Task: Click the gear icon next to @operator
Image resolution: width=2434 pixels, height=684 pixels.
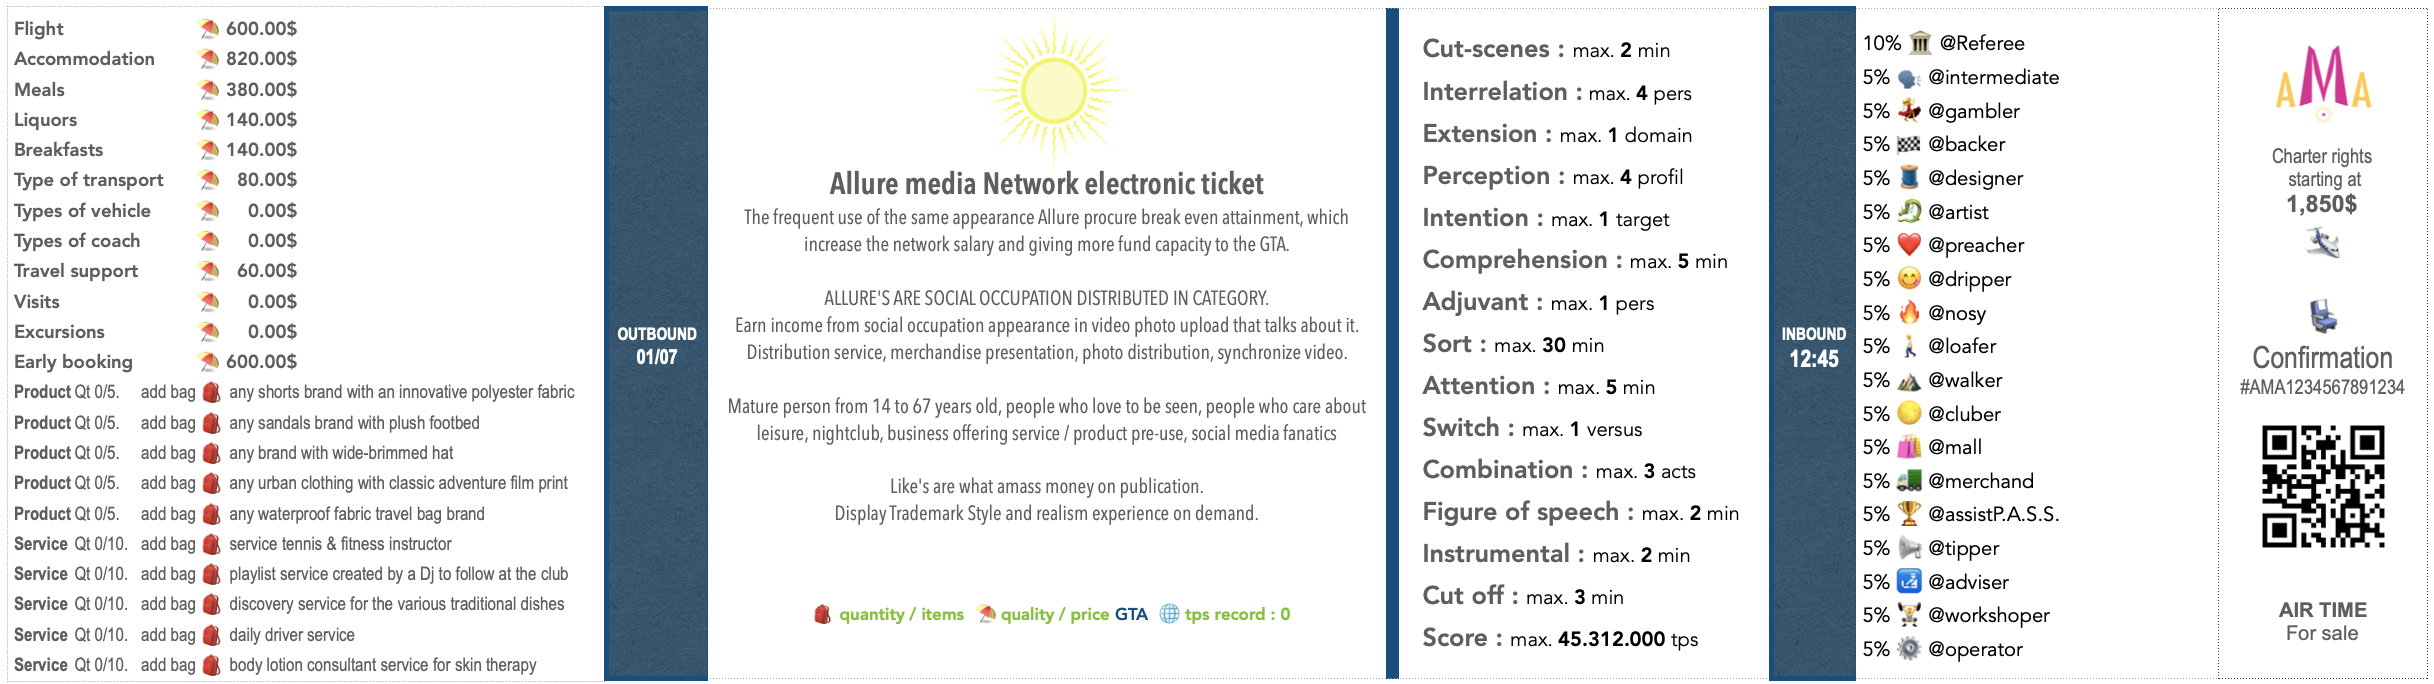Action: click(x=1909, y=649)
